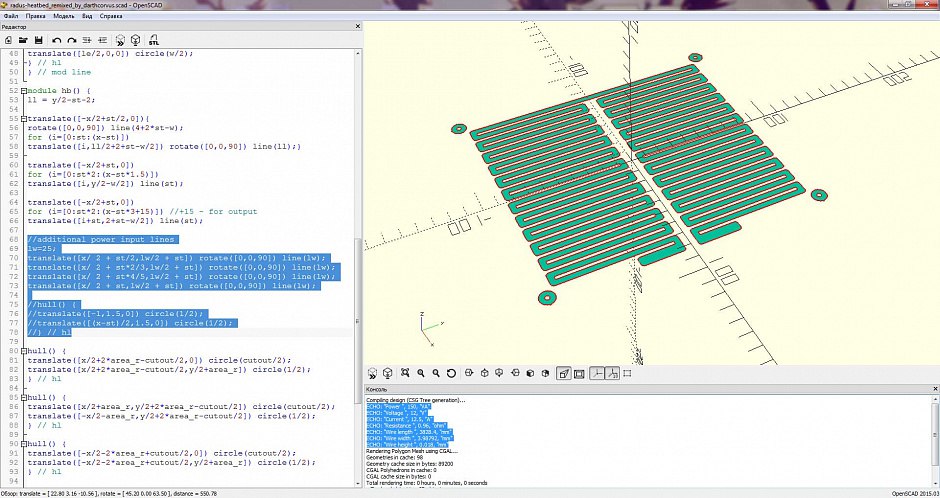940x498 pixels.
Task: Open the Справка menu
Action: [111, 16]
